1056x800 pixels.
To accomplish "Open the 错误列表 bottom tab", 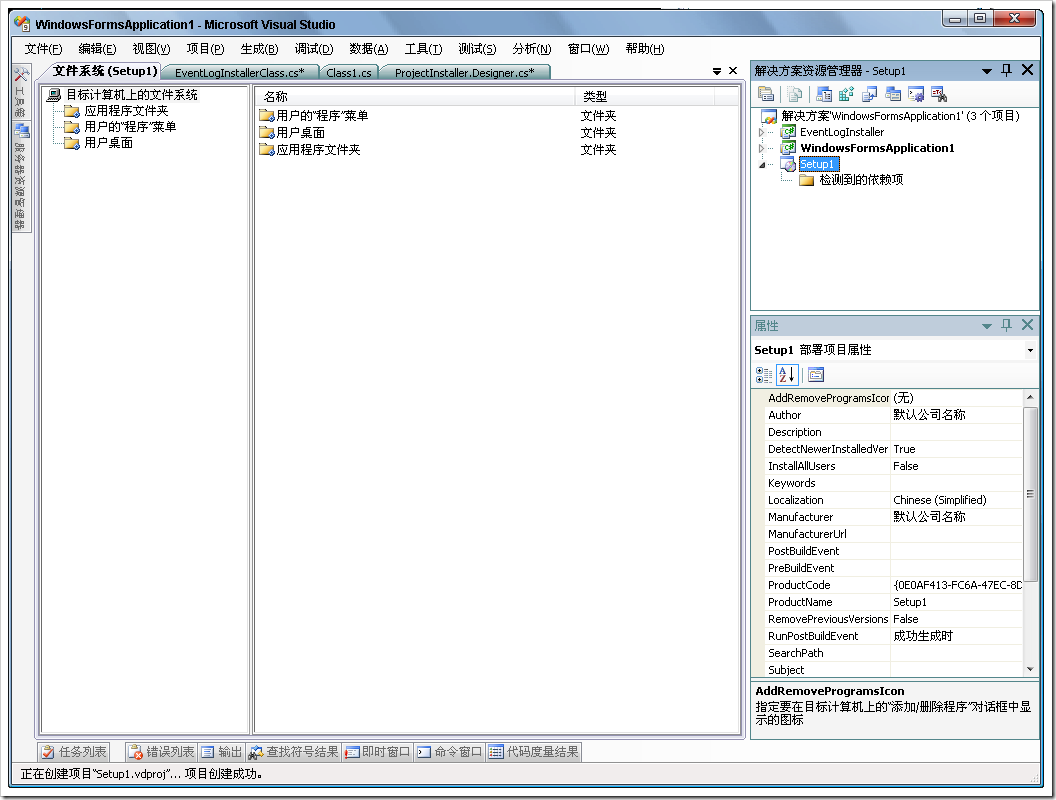I will coord(162,752).
